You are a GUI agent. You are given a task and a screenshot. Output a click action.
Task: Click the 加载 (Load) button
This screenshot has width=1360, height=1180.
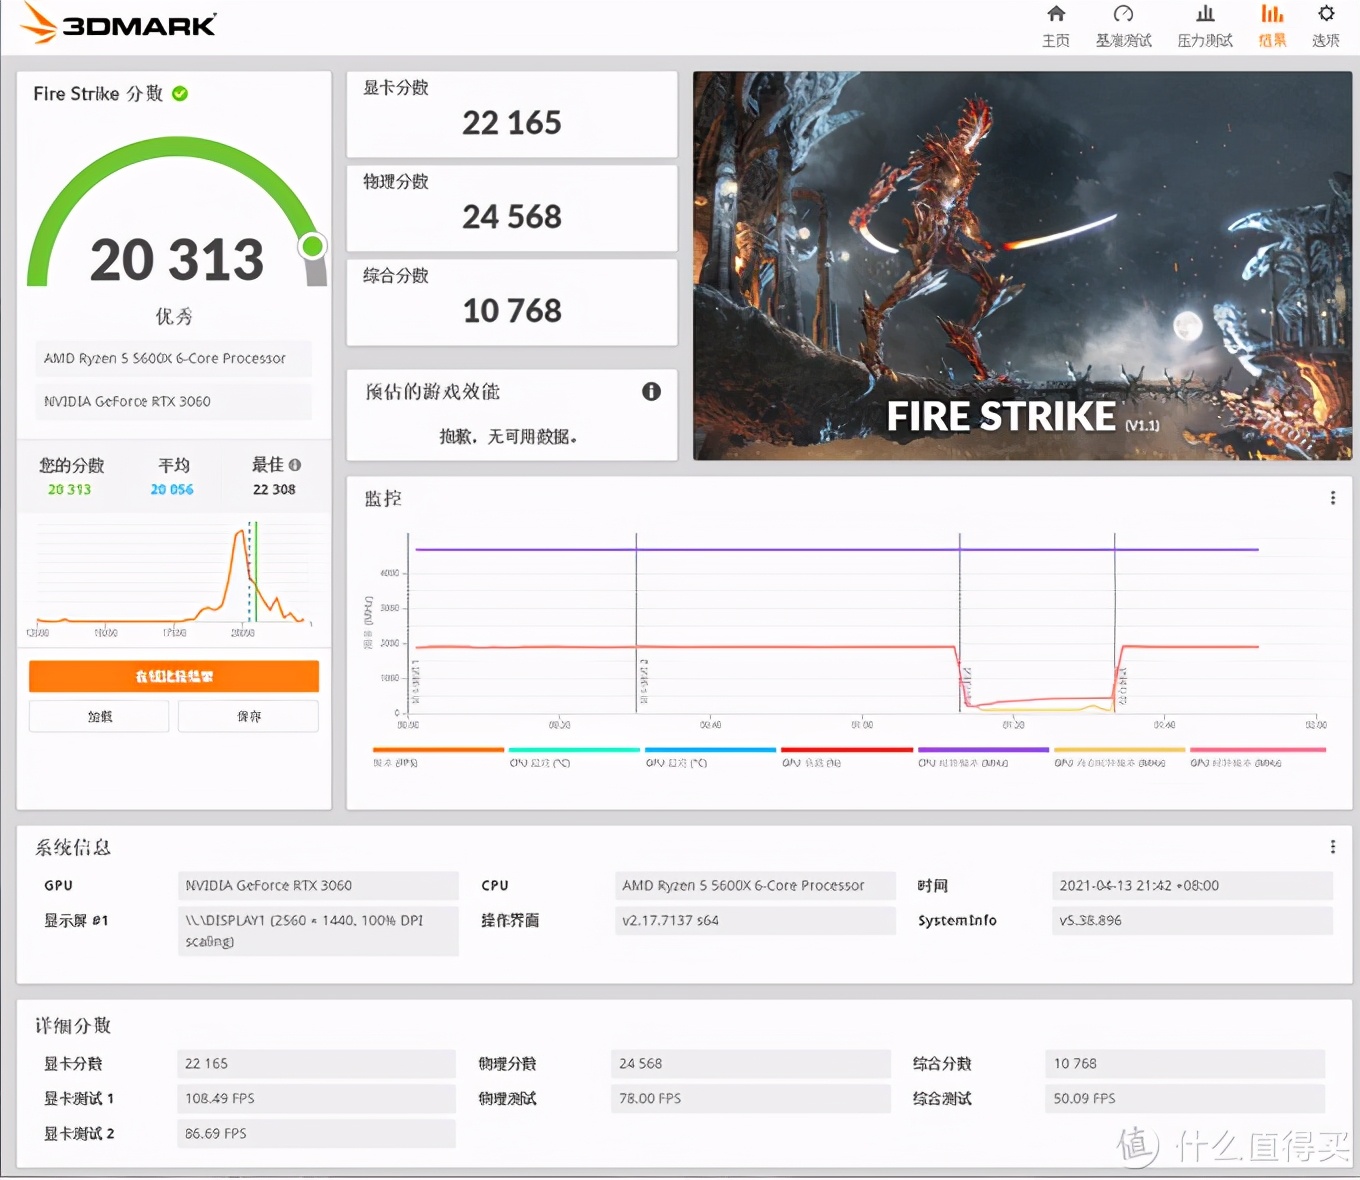tap(99, 717)
